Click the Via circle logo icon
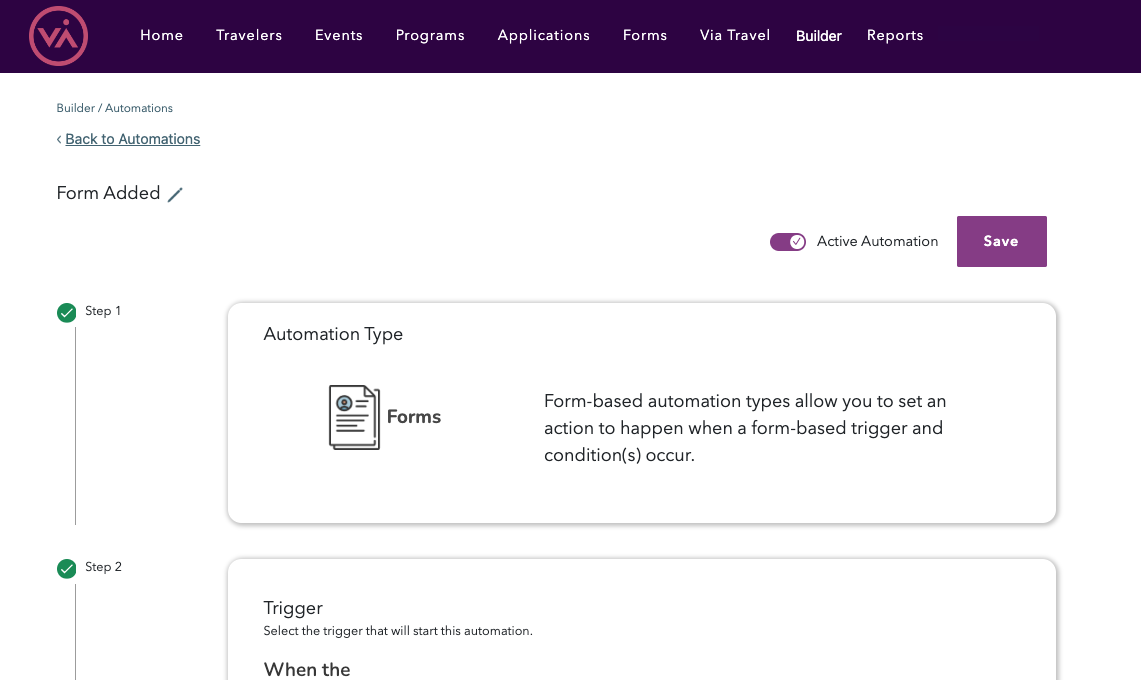Screen dimensions: 1141x680 [58, 36]
